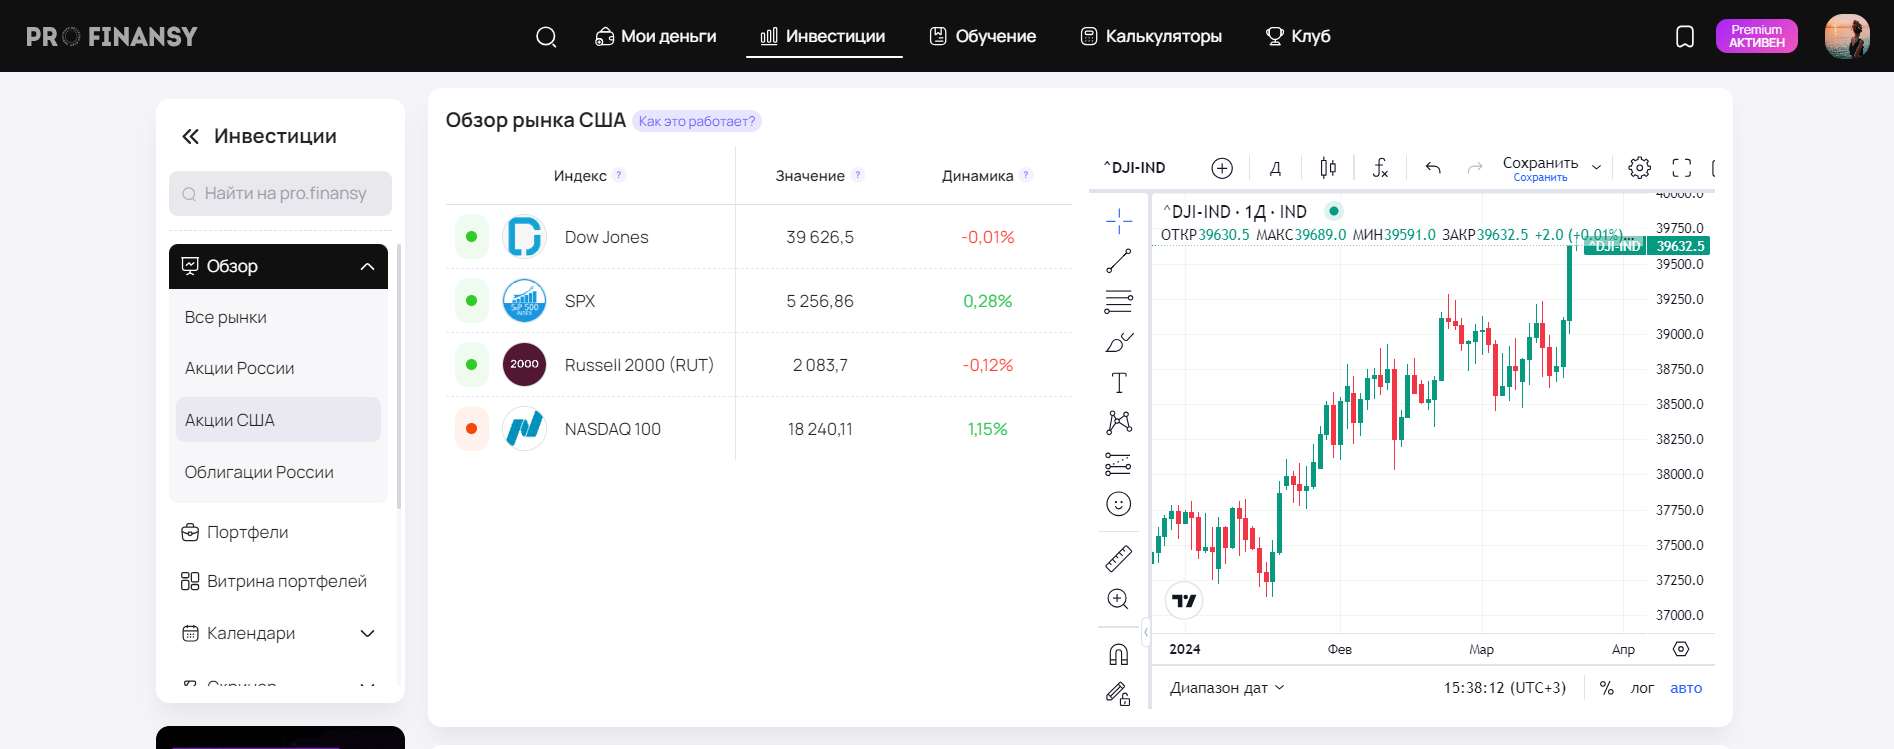Select the crosshair cursor tool

1119,221
